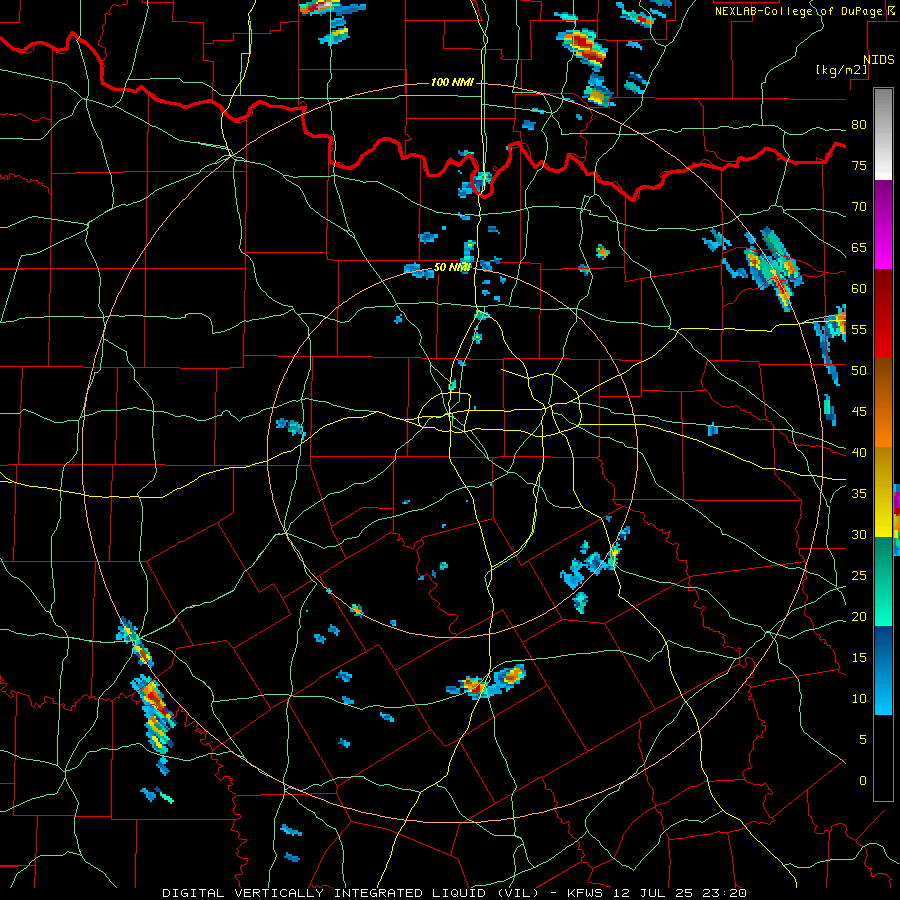This screenshot has width=900, height=900.
Task: Click the blue segment of color scale
Action: point(883,670)
